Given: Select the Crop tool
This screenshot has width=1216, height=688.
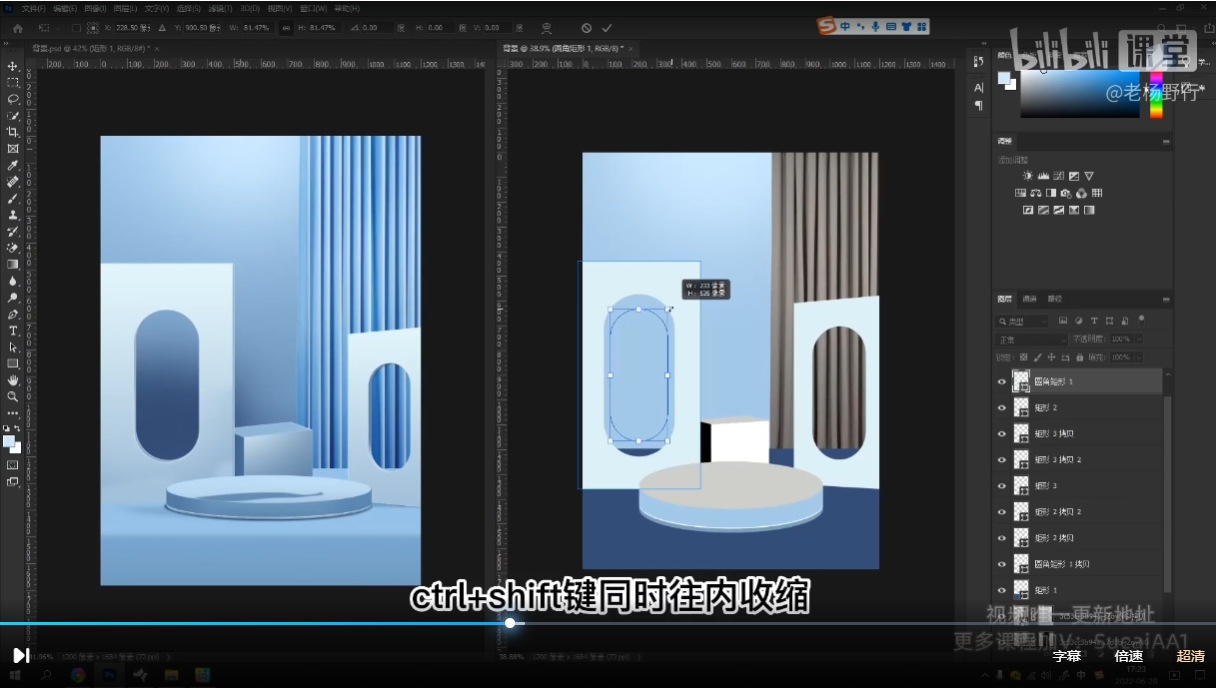Looking at the screenshot, I should pyautogui.click(x=13, y=132).
